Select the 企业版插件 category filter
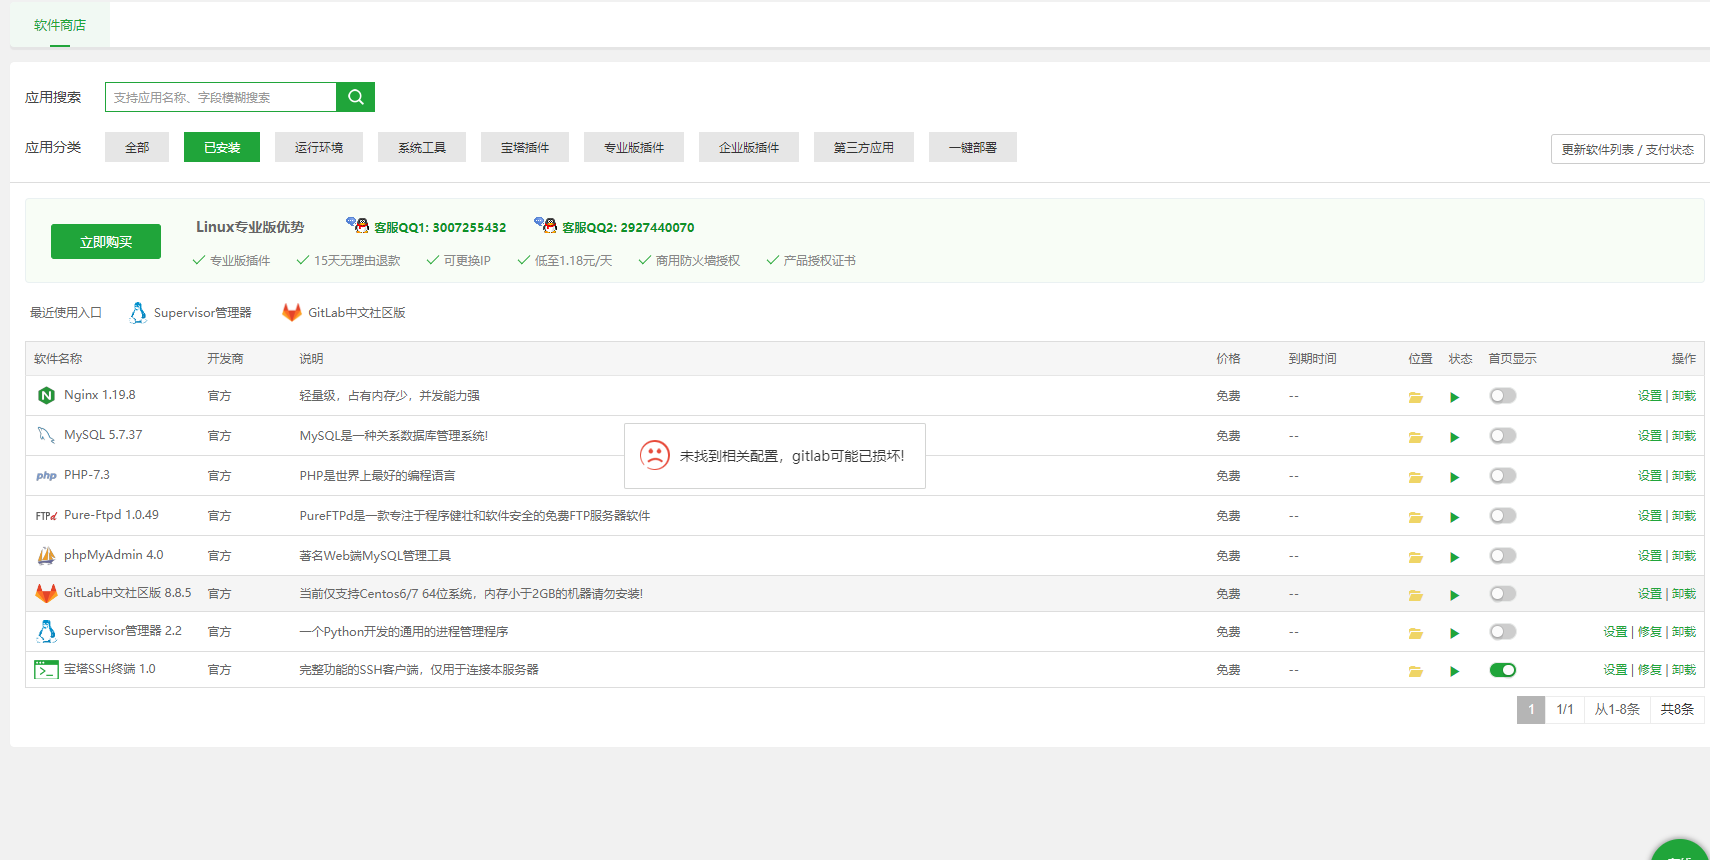The width and height of the screenshot is (1710, 860). click(x=749, y=147)
